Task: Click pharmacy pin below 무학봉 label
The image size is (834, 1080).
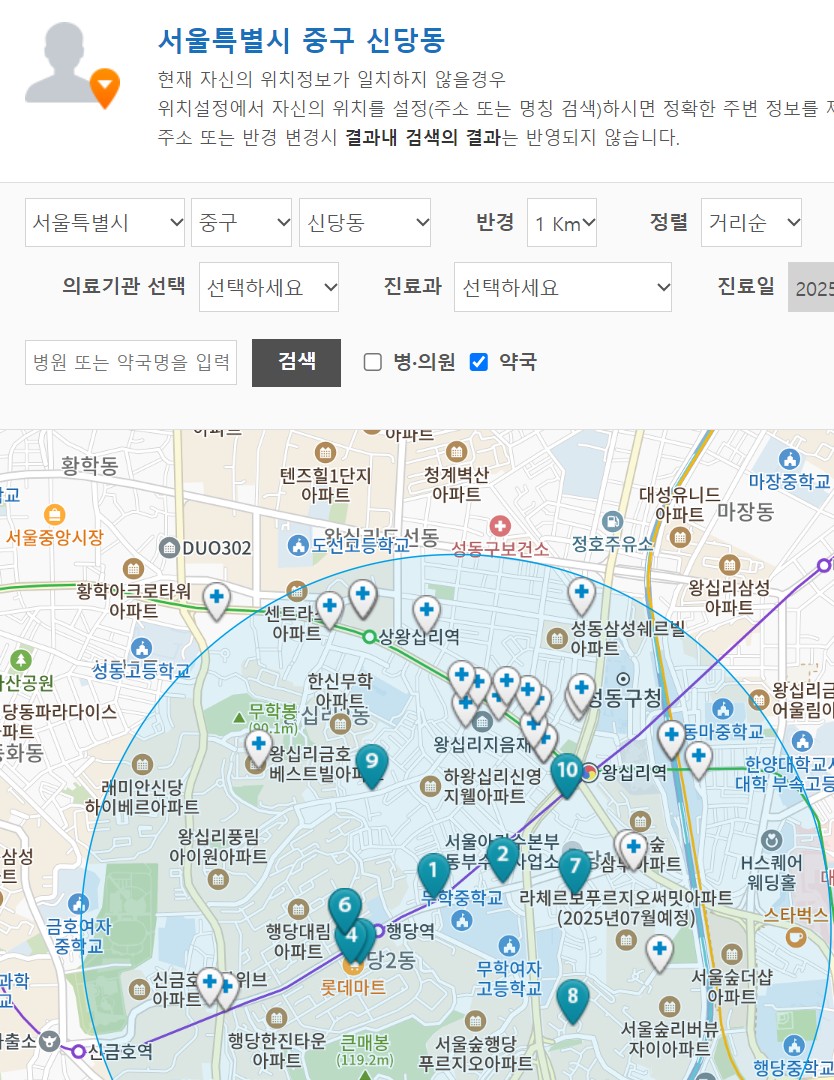Action: click(259, 748)
